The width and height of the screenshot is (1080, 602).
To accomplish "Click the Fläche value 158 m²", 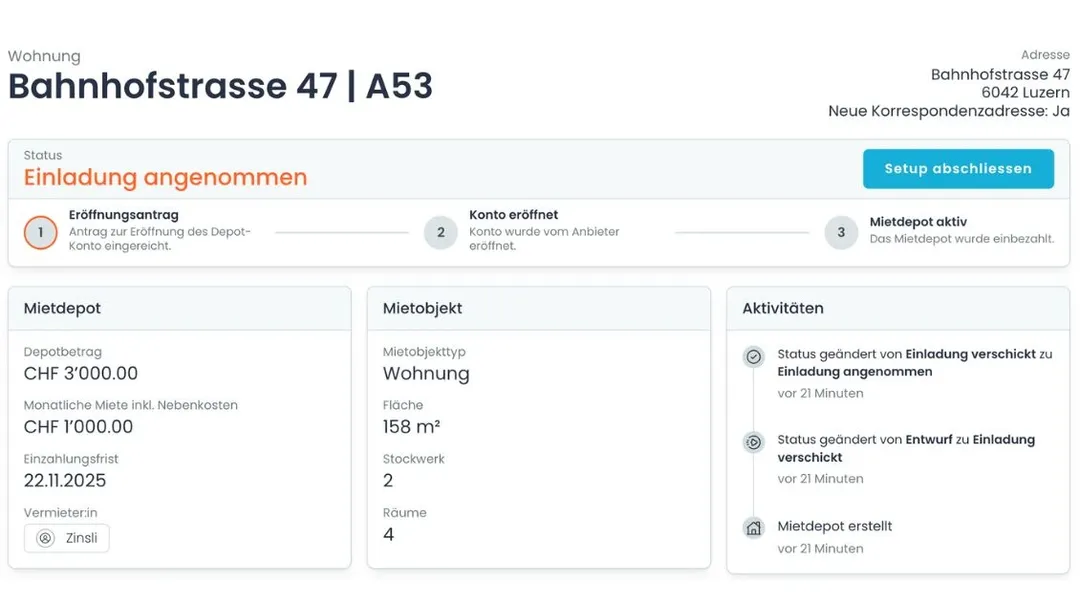I will point(410,427).
